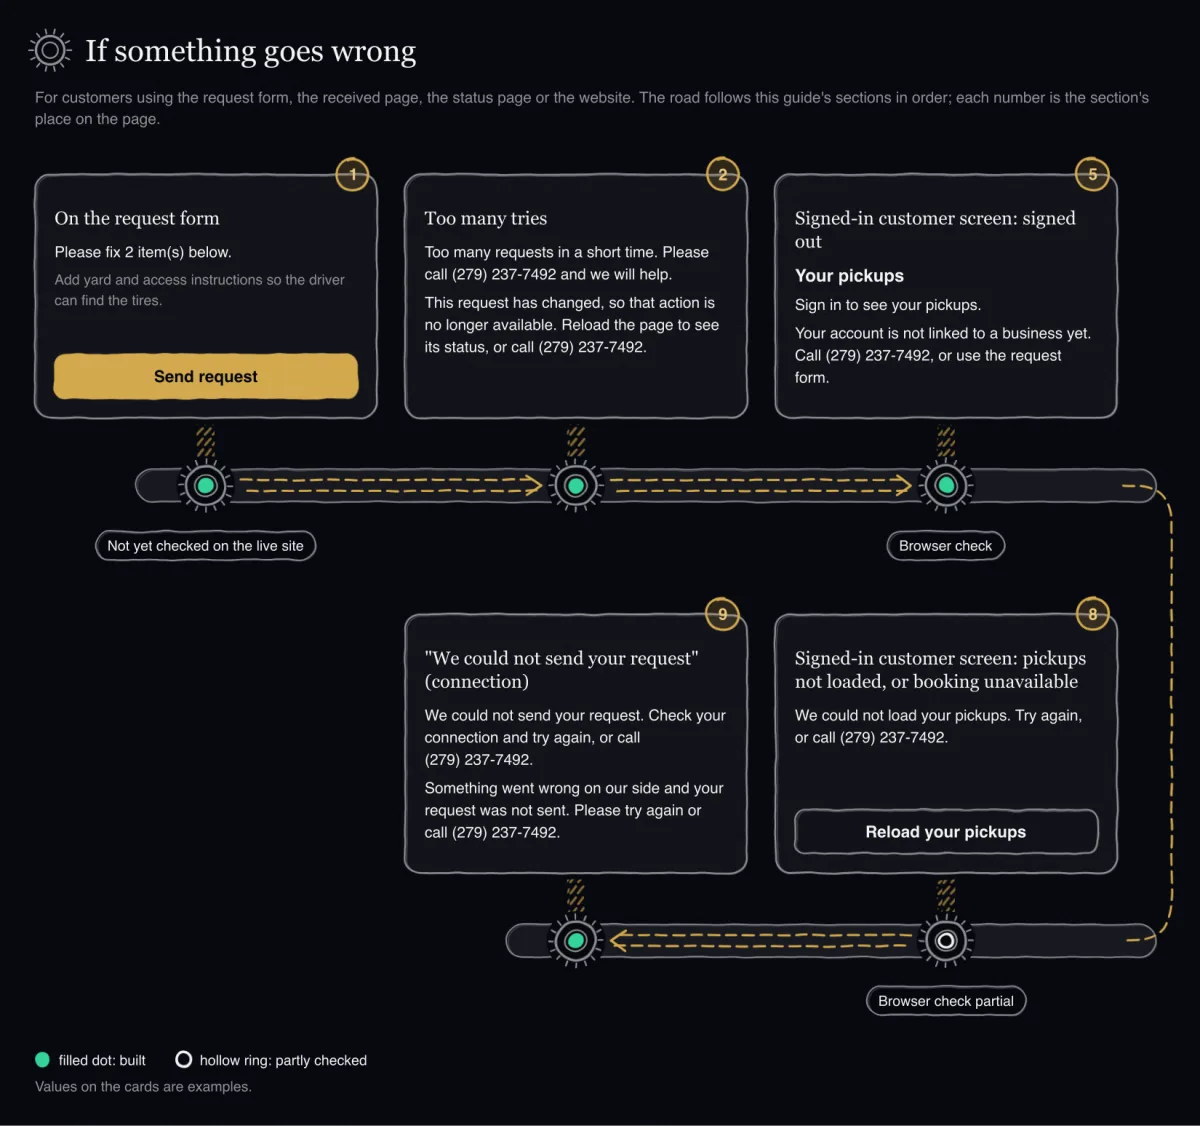Click the sun icon beside the page title

pyautogui.click(x=50, y=50)
